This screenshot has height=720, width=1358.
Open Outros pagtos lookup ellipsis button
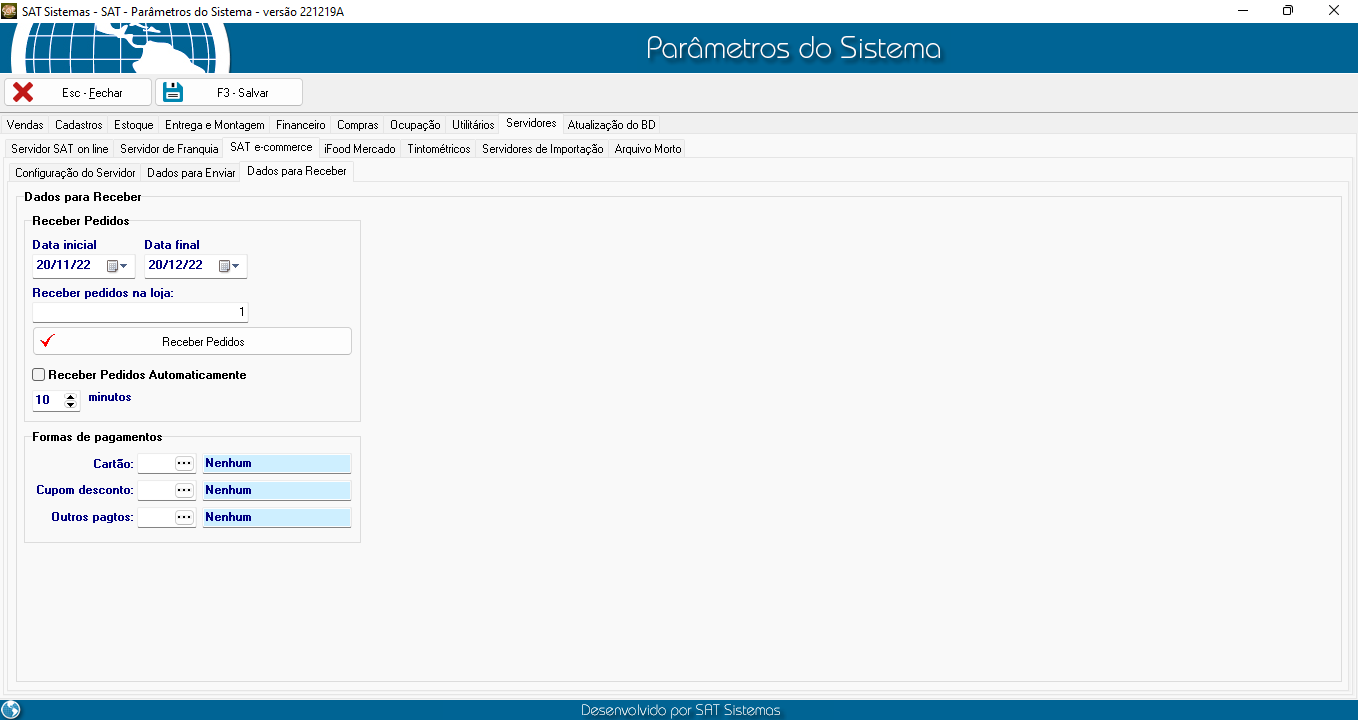click(x=184, y=518)
